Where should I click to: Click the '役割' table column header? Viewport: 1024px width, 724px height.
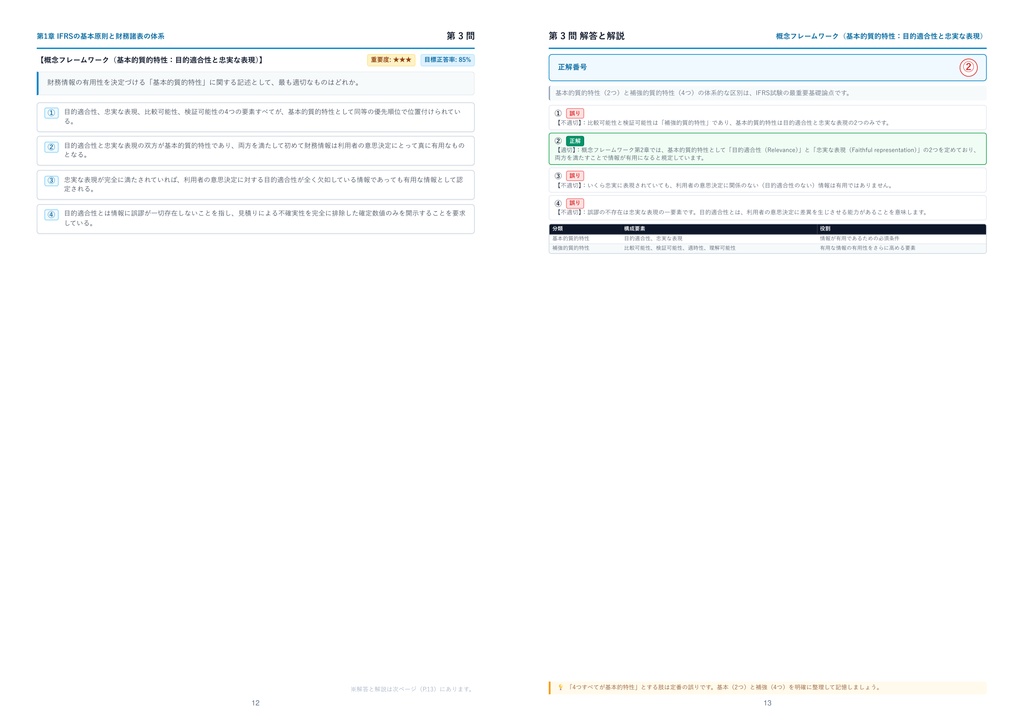click(825, 229)
